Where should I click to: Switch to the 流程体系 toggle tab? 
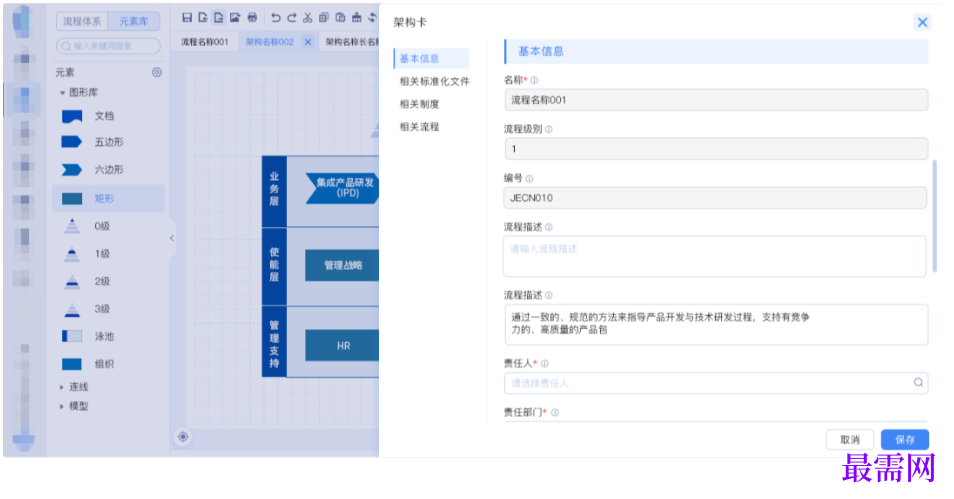point(82,21)
